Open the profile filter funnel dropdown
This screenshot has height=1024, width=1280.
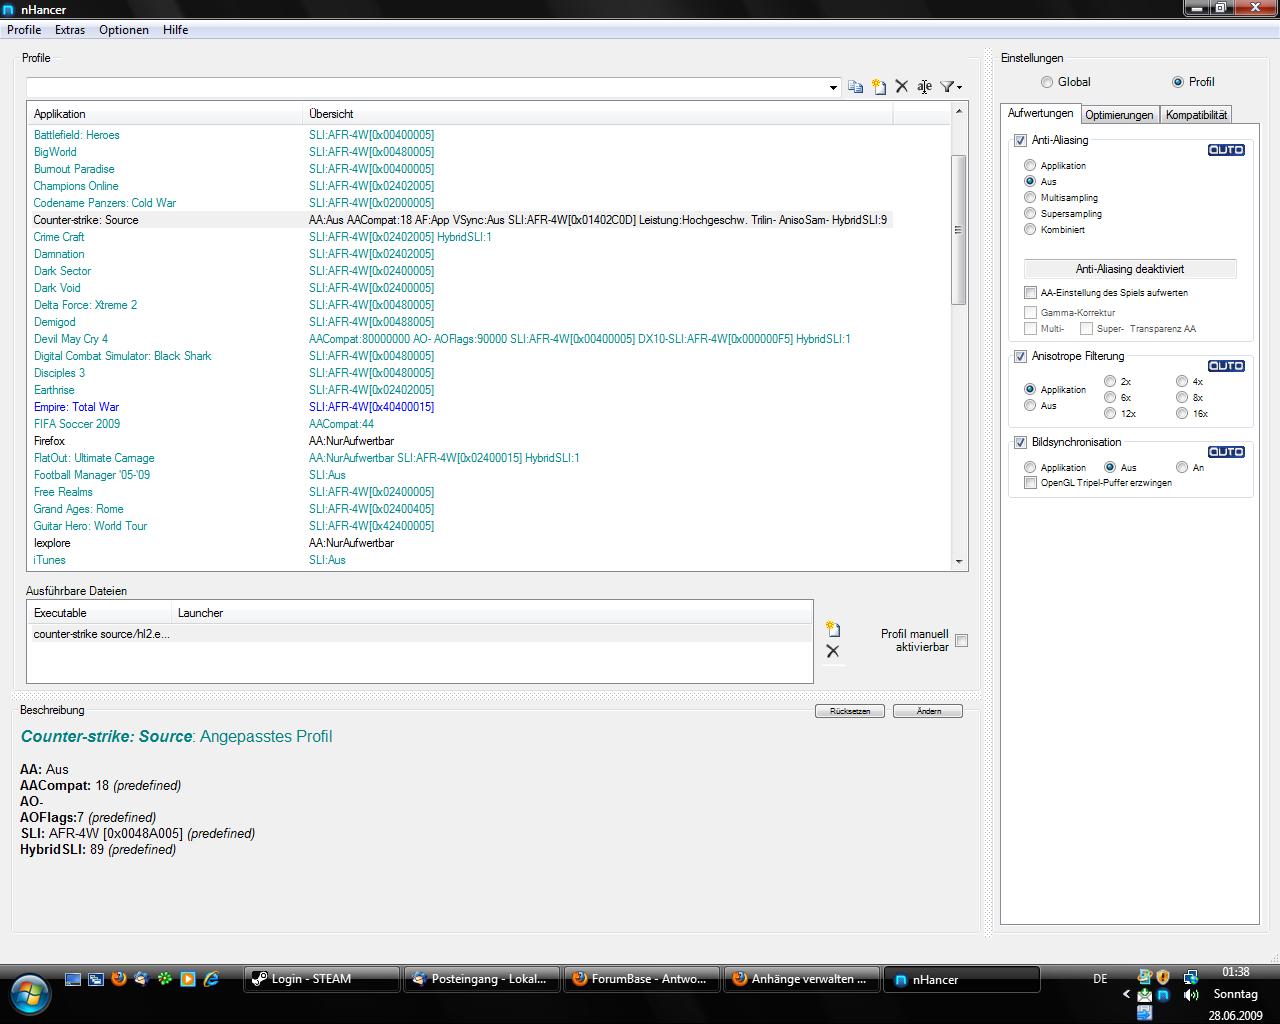coord(951,87)
